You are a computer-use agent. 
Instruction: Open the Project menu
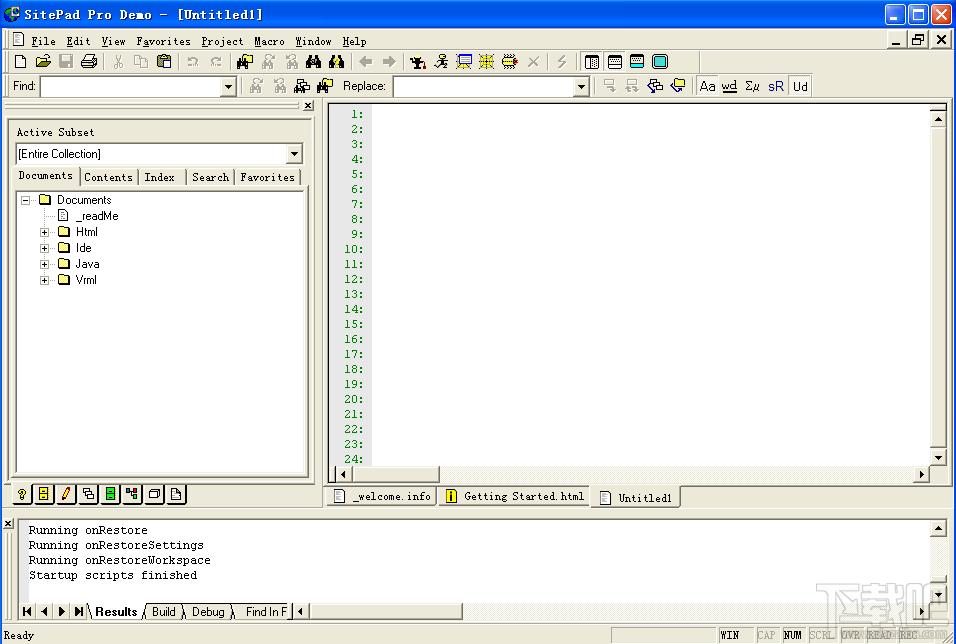tap(223, 41)
